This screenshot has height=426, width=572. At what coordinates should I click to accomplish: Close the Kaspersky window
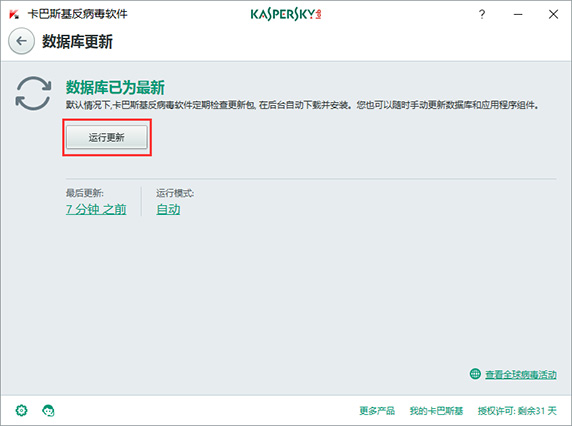[x=553, y=14]
